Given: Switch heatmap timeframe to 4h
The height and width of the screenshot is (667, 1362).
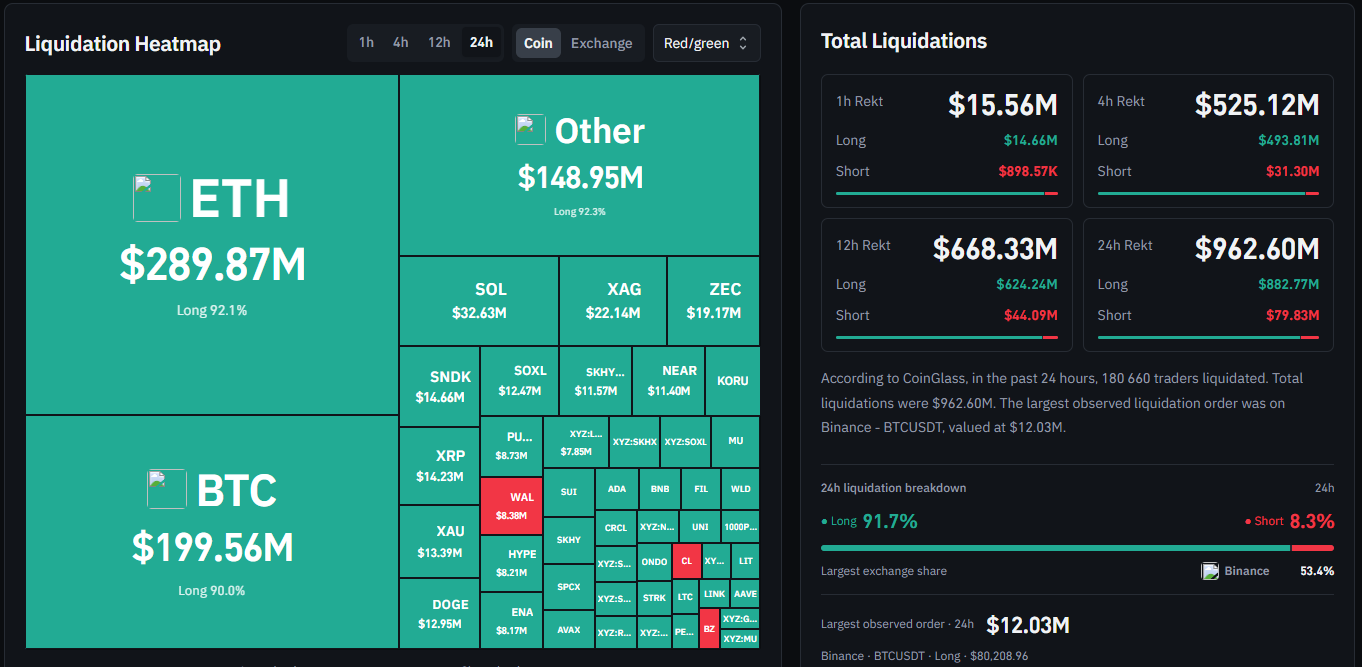Looking at the screenshot, I should coord(401,43).
